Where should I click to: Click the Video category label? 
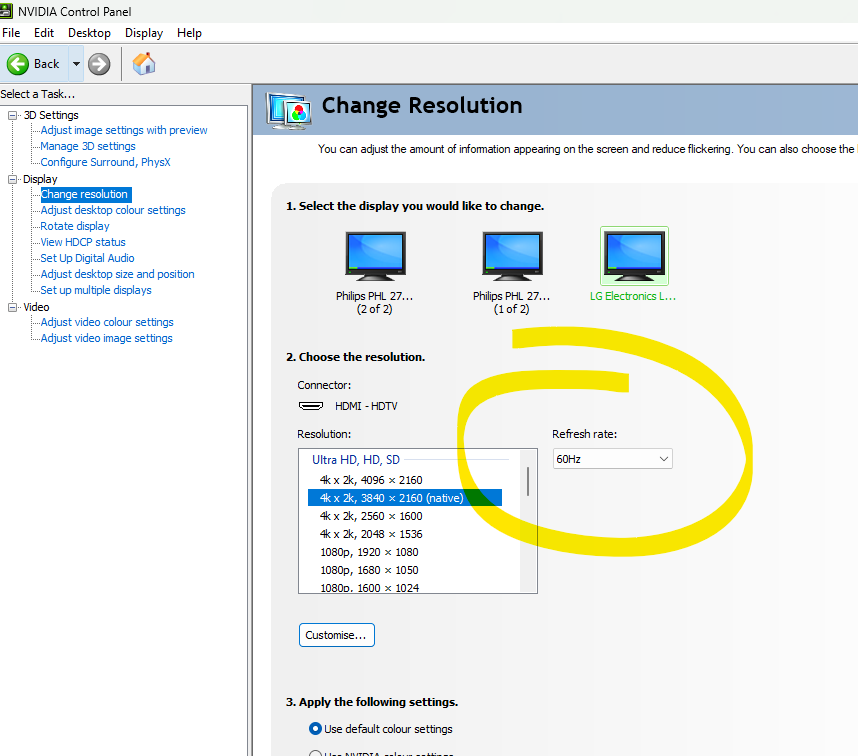[x=36, y=307]
